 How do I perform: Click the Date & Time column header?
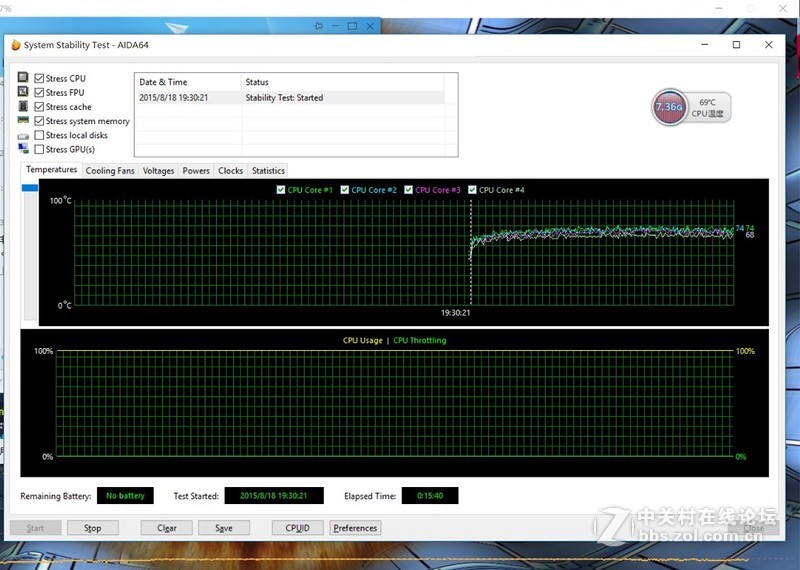[187, 82]
